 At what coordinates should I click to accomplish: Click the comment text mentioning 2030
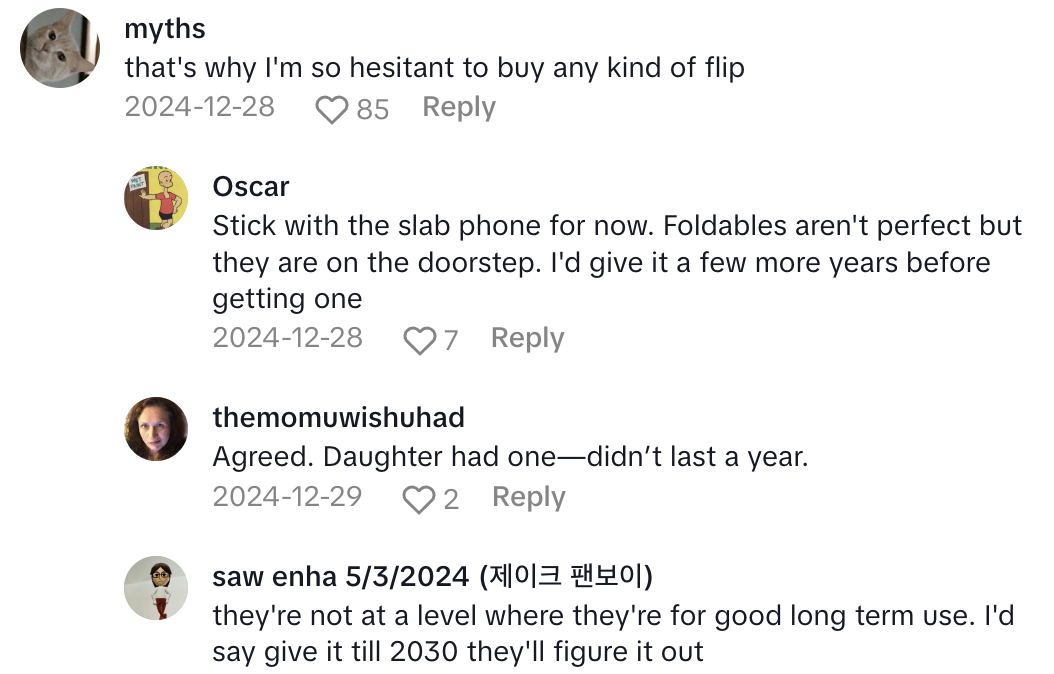(x=612, y=634)
